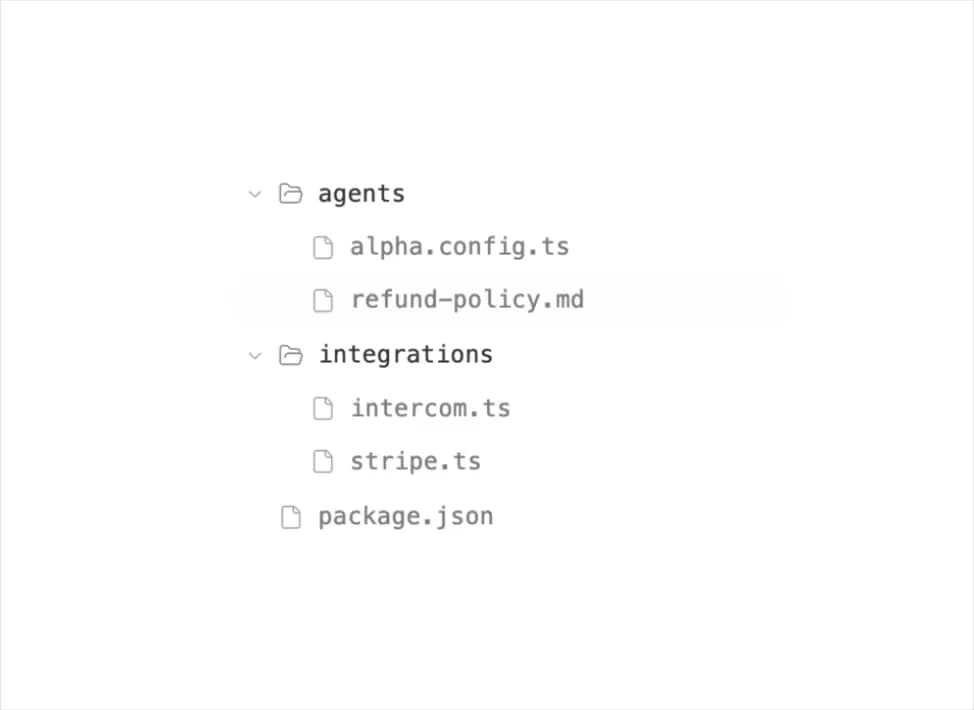Select the integrations folder name
This screenshot has width=974, height=710.
coord(406,354)
